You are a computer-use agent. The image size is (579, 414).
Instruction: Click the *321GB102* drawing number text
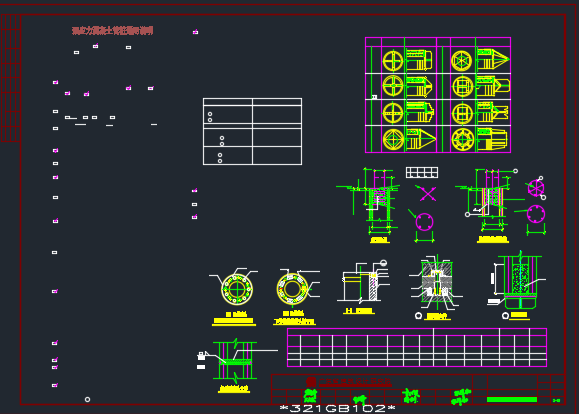click(x=338, y=408)
